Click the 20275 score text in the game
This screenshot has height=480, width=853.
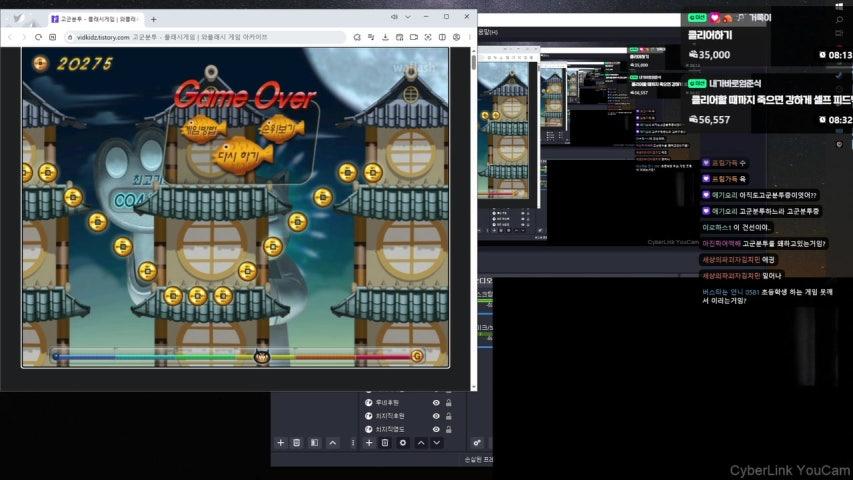coord(84,64)
